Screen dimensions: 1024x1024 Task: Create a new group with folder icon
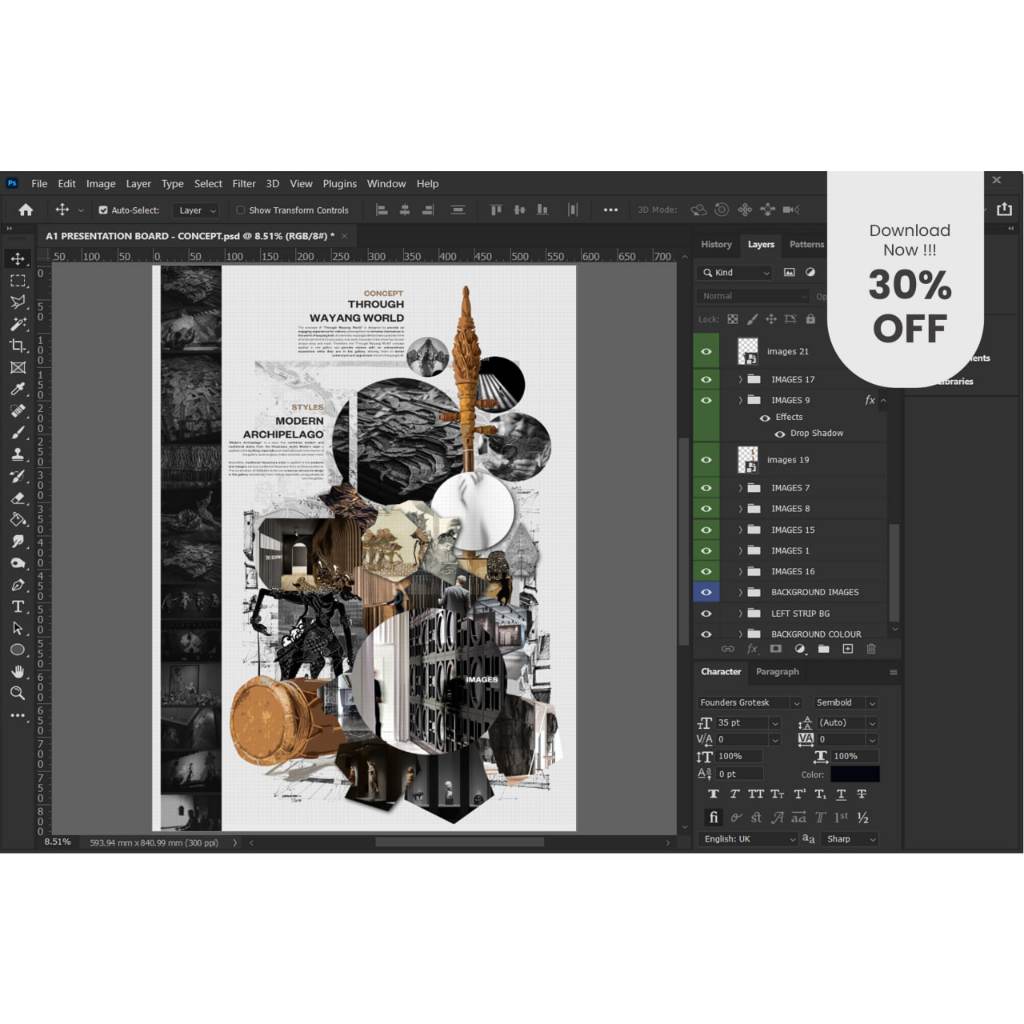[824, 649]
